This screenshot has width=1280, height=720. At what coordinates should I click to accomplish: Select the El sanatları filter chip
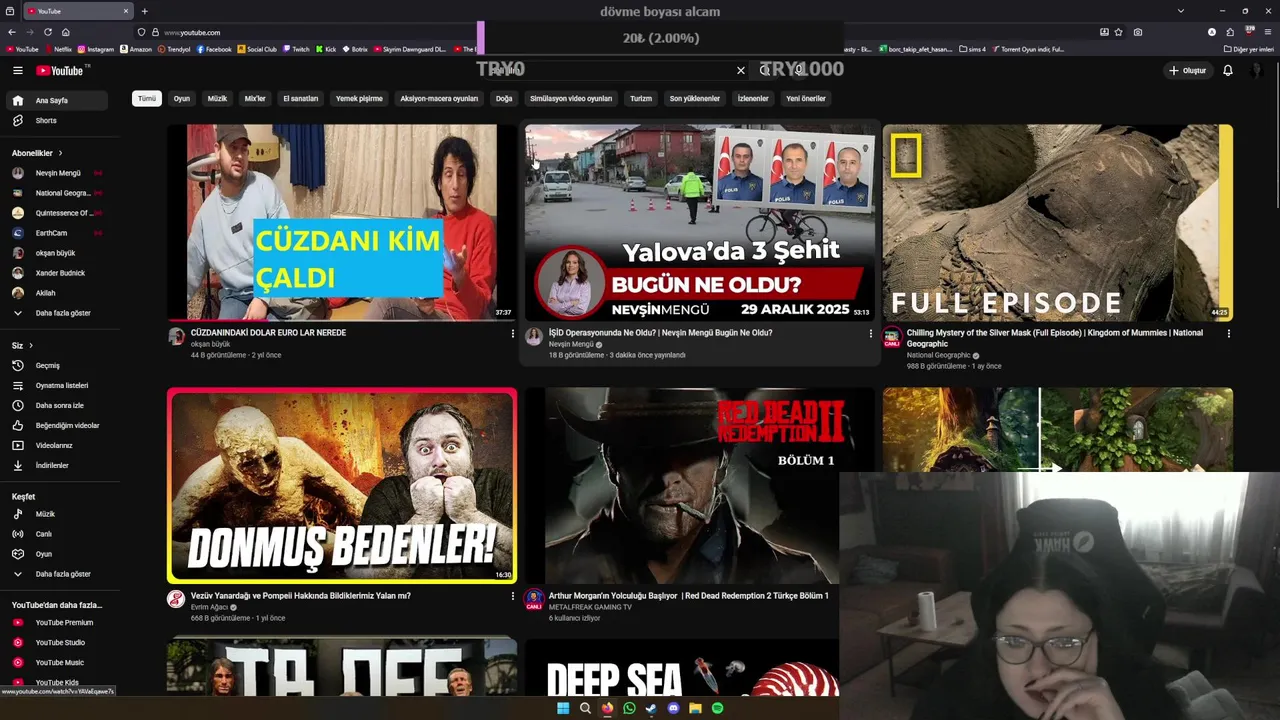pos(300,98)
